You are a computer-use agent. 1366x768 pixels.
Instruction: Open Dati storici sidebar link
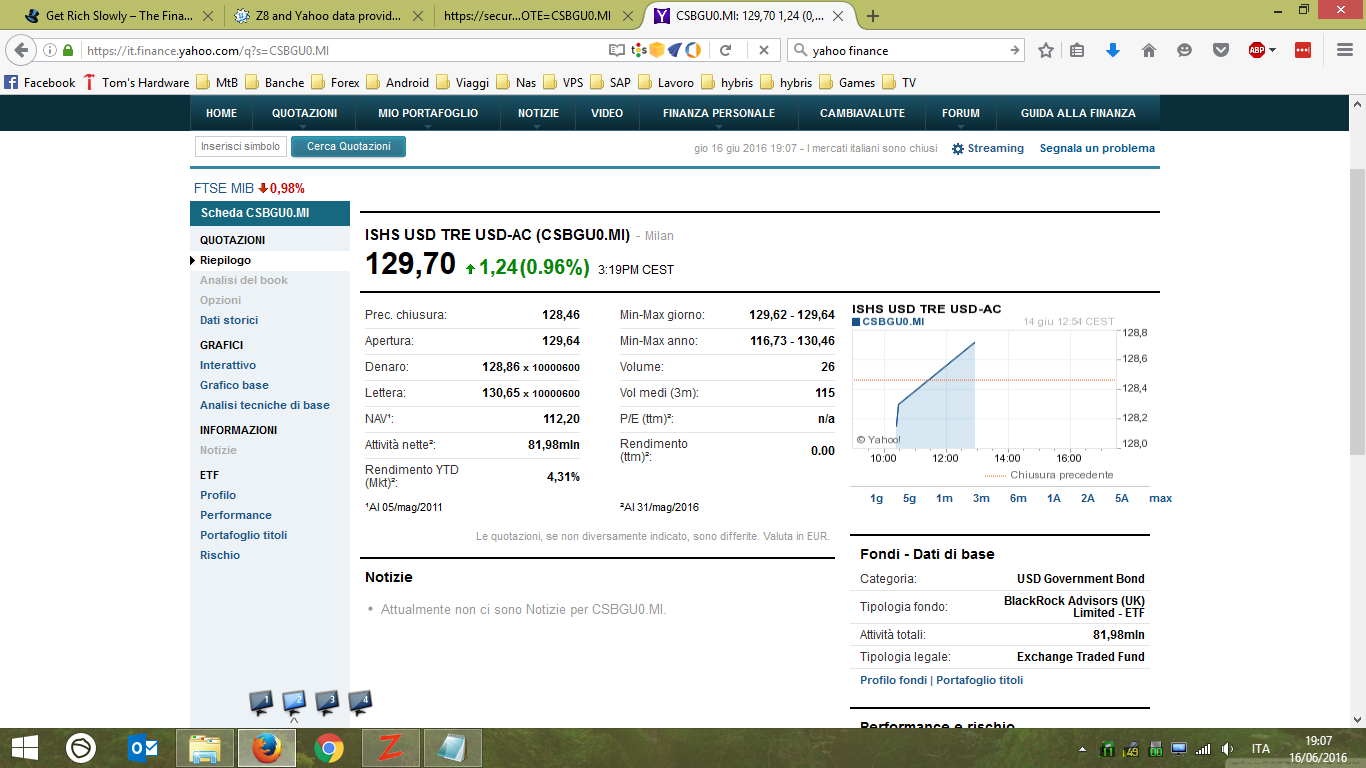click(x=229, y=320)
